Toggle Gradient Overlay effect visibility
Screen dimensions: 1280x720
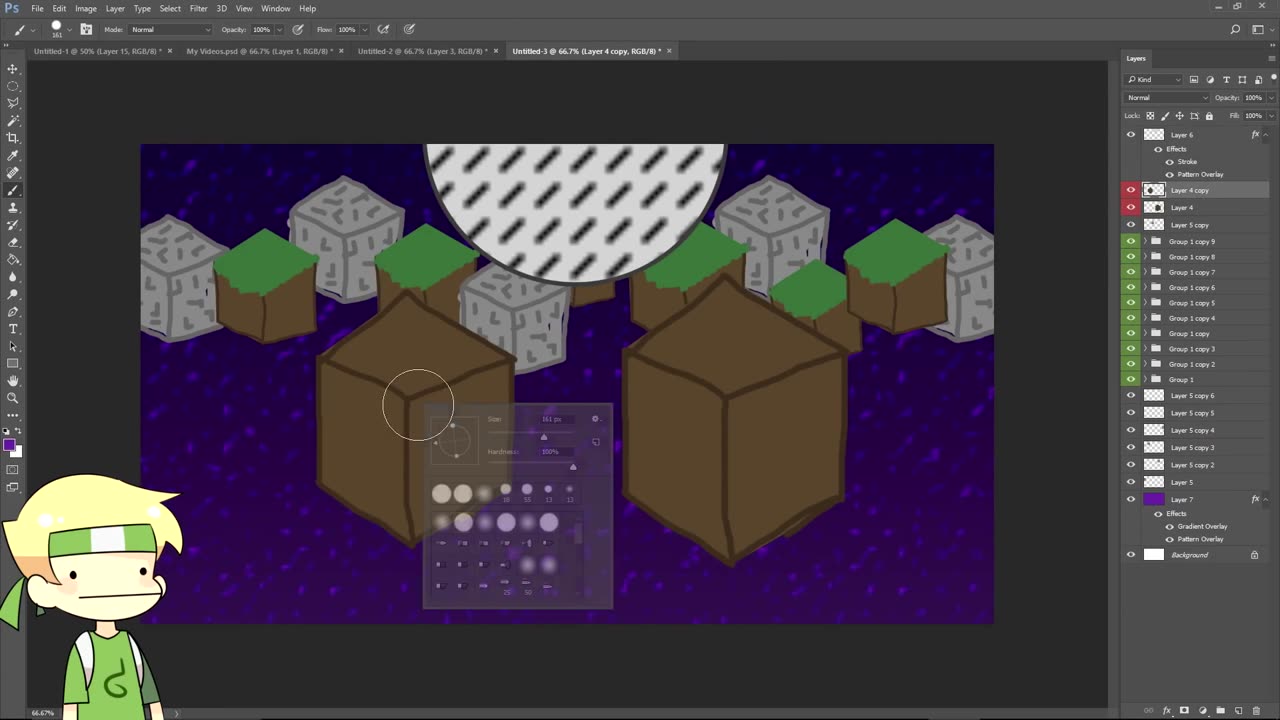[1170, 526]
